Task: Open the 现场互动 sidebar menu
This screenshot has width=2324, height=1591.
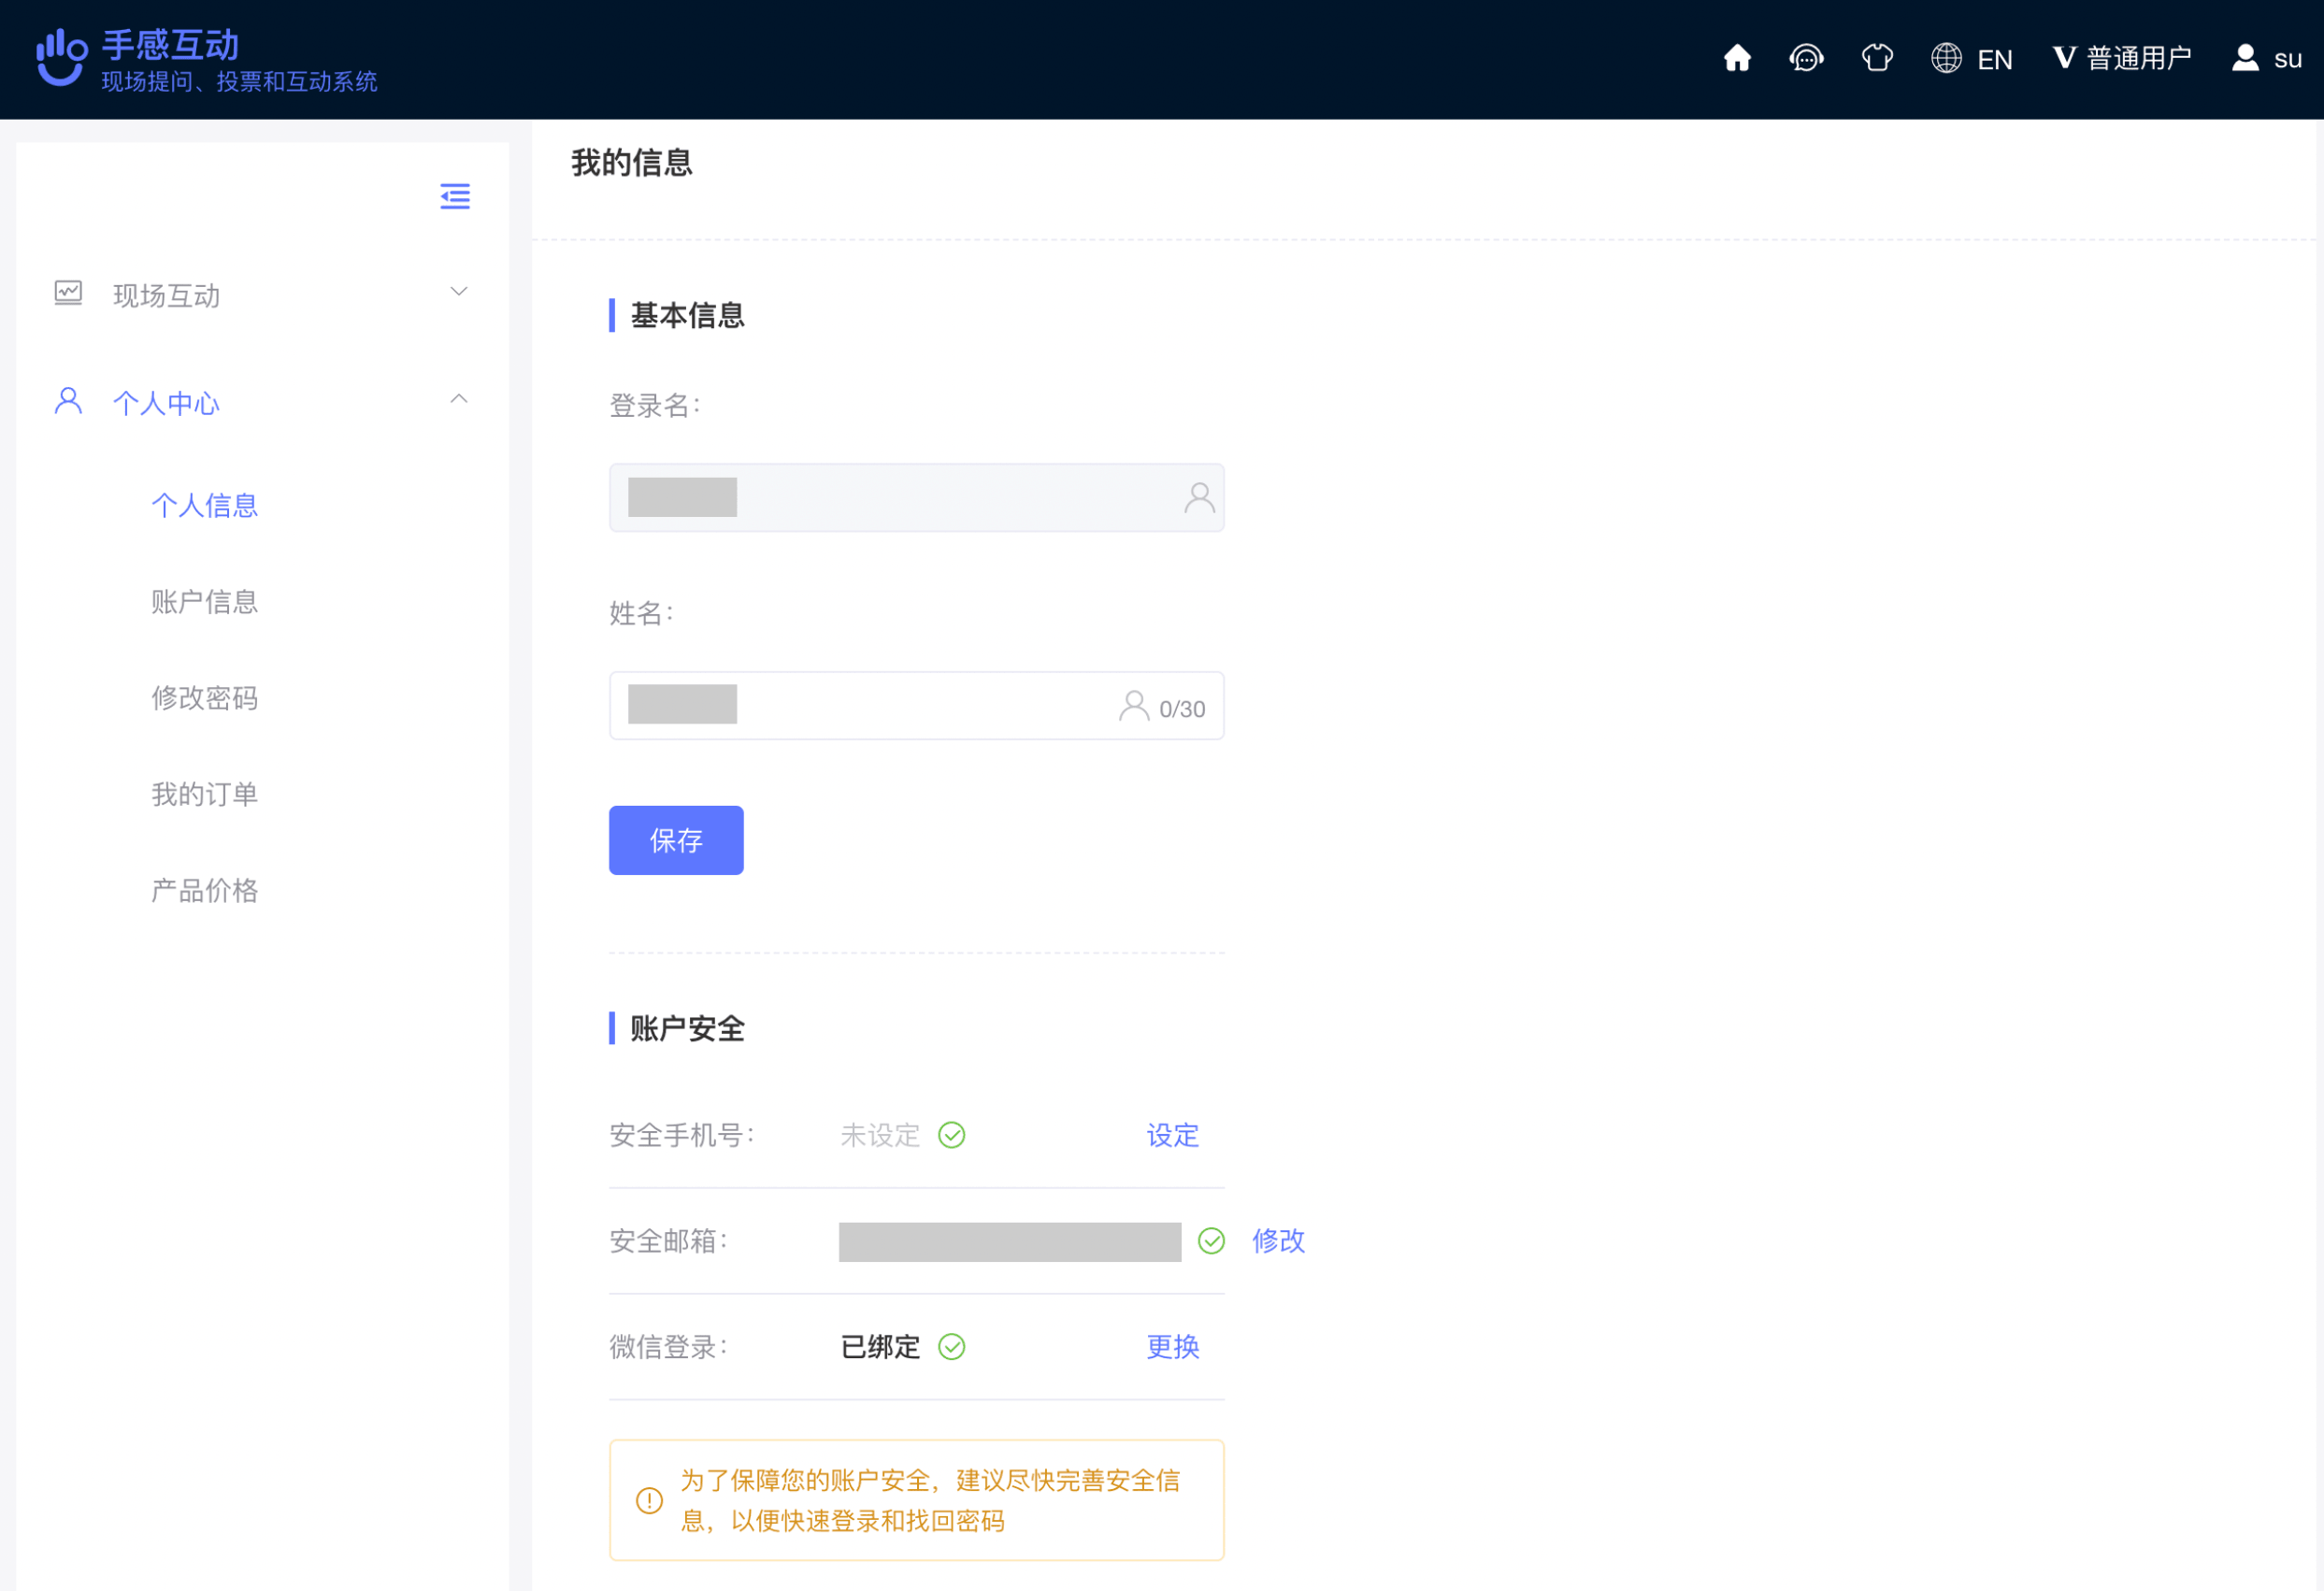Action: click(262, 294)
